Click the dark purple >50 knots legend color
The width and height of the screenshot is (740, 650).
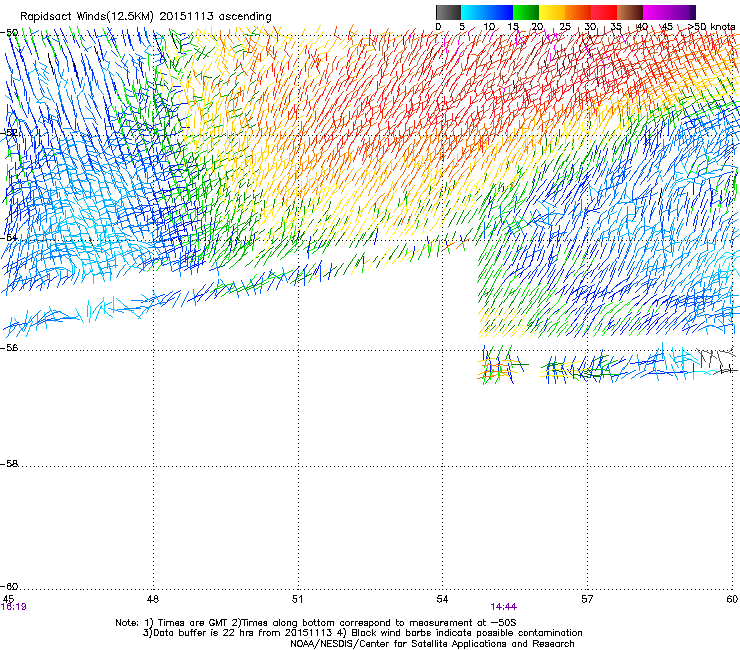(x=692, y=12)
